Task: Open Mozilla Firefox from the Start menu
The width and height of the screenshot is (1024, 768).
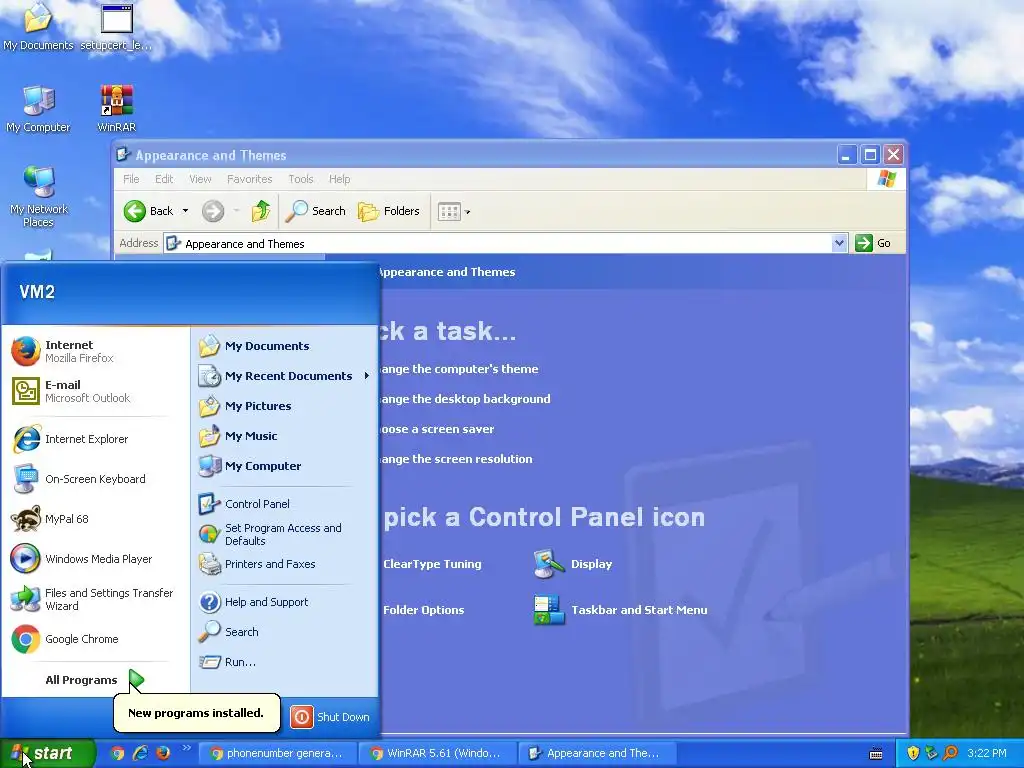Action: (x=95, y=351)
